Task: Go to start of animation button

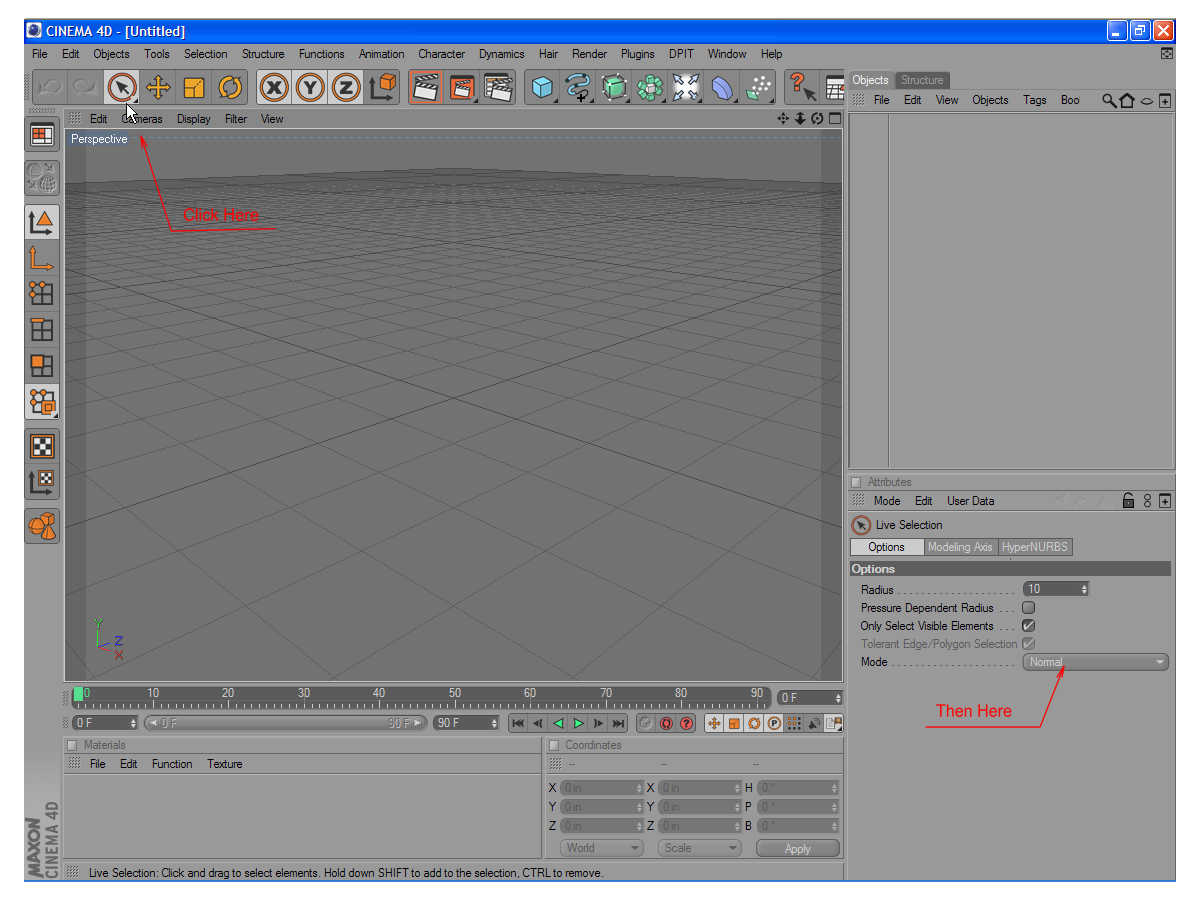Action: point(518,723)
